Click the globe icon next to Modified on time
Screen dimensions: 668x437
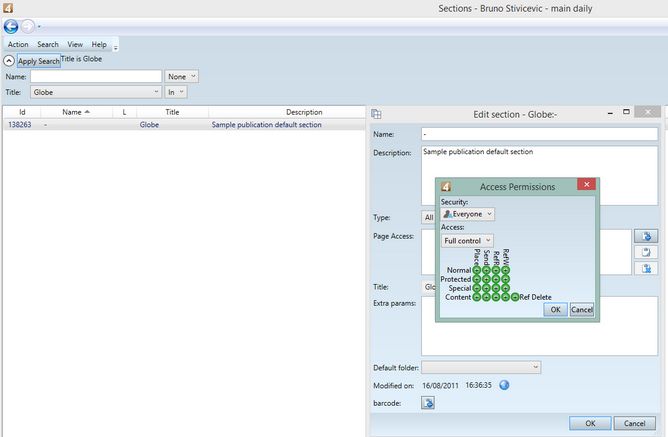[x=504, y=385]
